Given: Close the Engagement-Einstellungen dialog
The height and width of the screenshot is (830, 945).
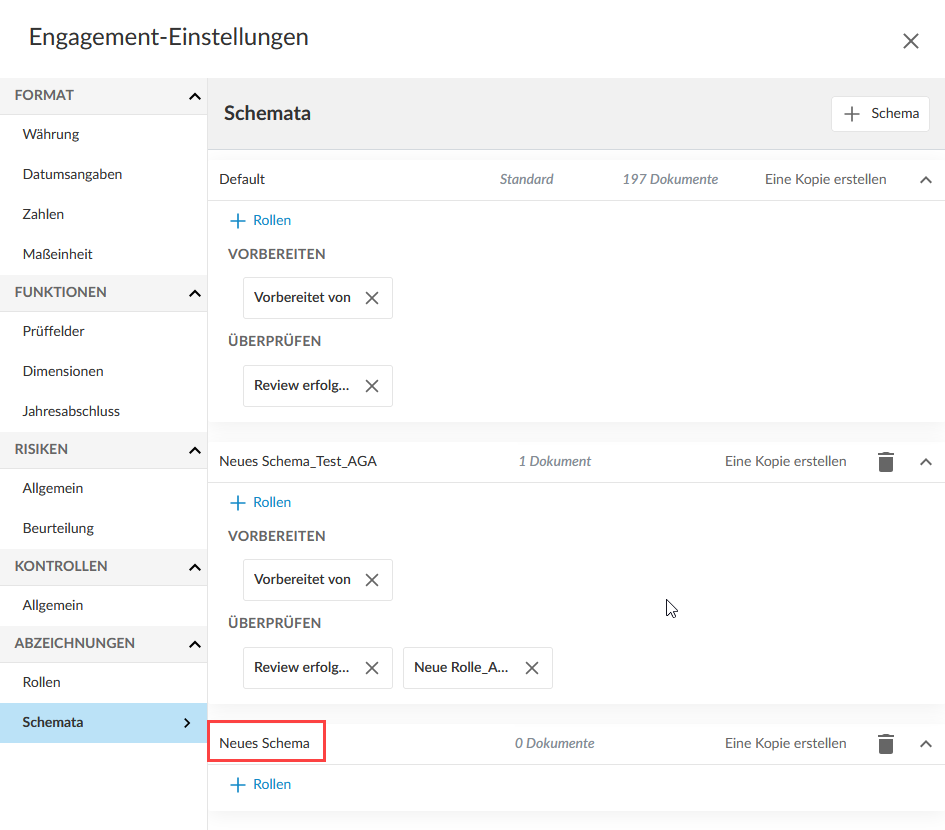Looking at the screenshot, I should (x=910, y=41).
